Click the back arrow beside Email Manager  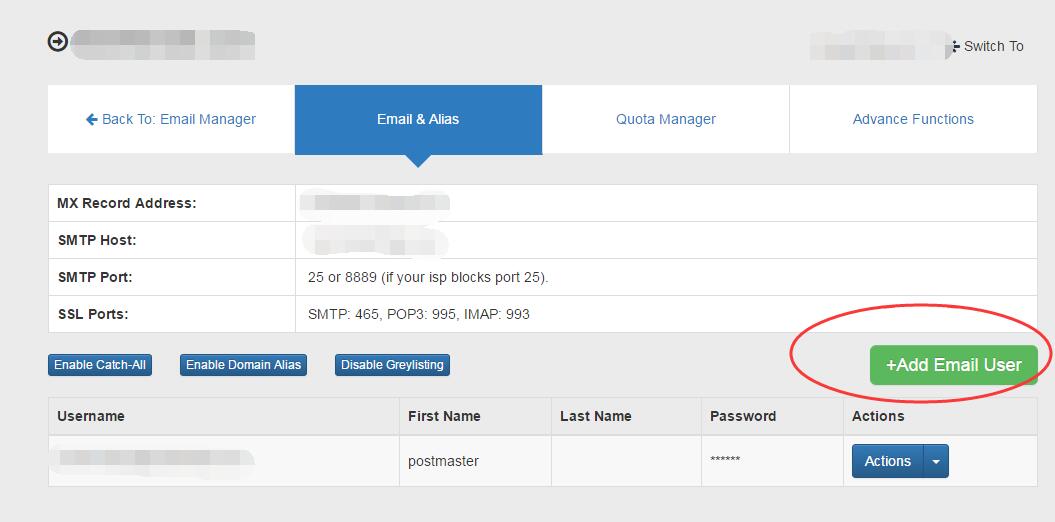point(92,119)
